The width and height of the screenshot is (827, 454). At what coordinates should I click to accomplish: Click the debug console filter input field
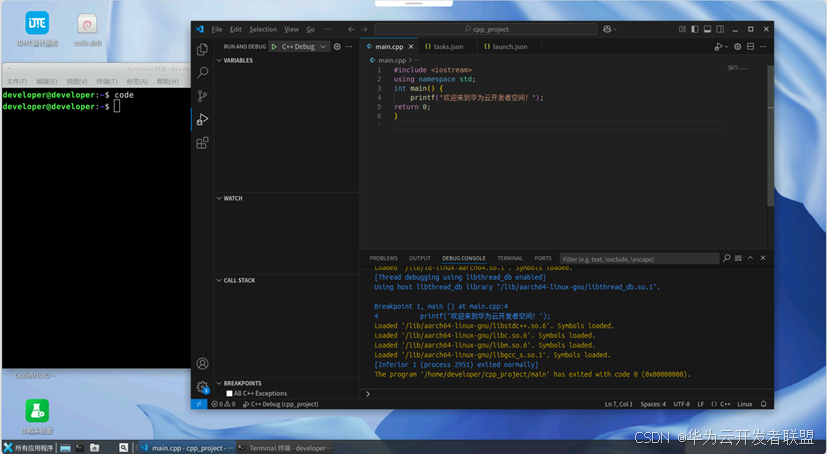click(639, 258)
